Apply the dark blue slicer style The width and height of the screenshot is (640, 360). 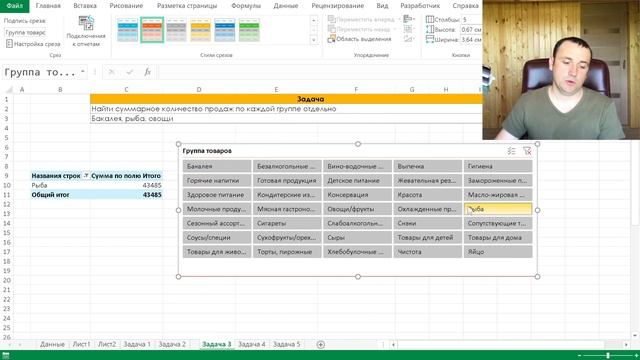225,30
